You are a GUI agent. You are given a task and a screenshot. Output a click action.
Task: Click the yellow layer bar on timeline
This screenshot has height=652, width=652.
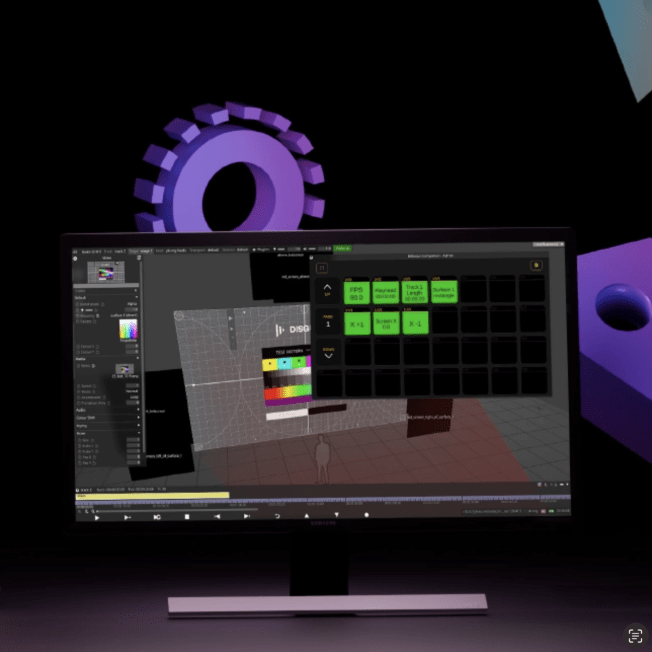pyautogui.click(x=152, y=495)
